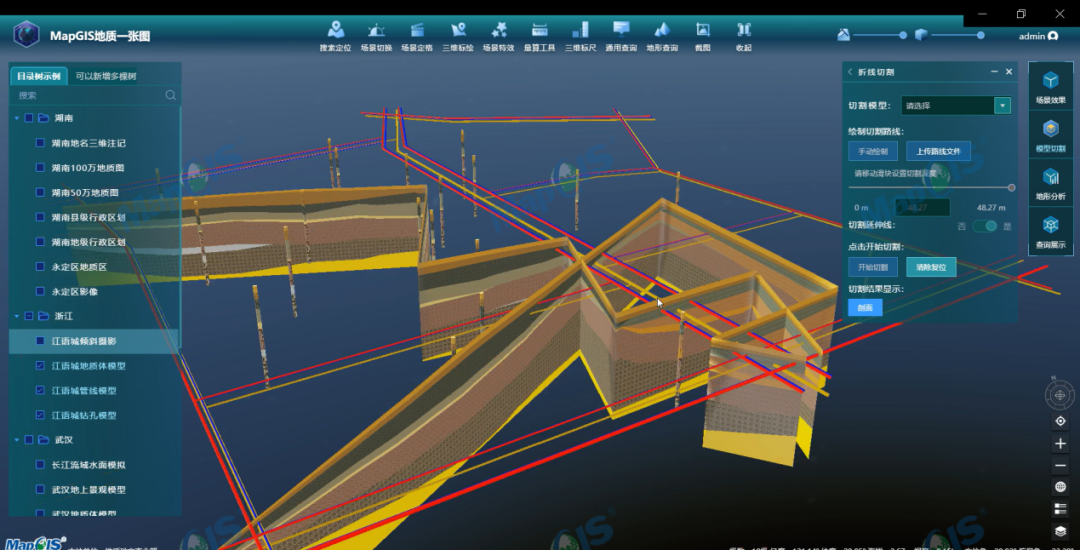Switch to the 目录树示例 tab
Screen dimensions: 1080x550
(39, 76)
